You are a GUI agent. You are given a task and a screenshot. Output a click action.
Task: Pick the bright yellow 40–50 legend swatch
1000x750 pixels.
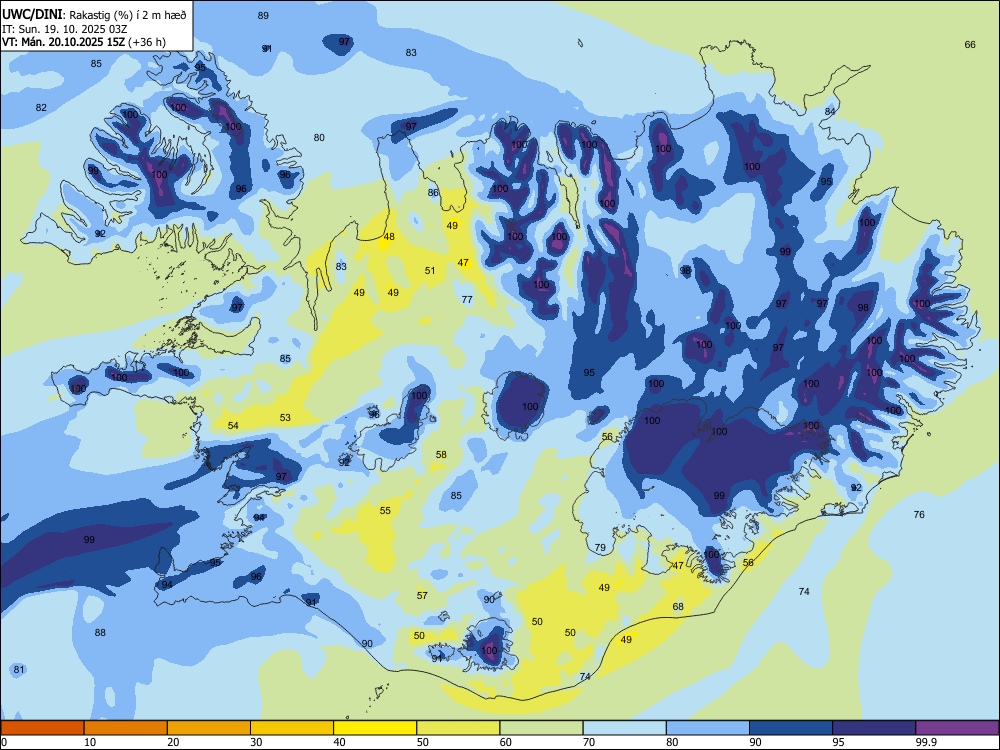[x=375, y=728]
